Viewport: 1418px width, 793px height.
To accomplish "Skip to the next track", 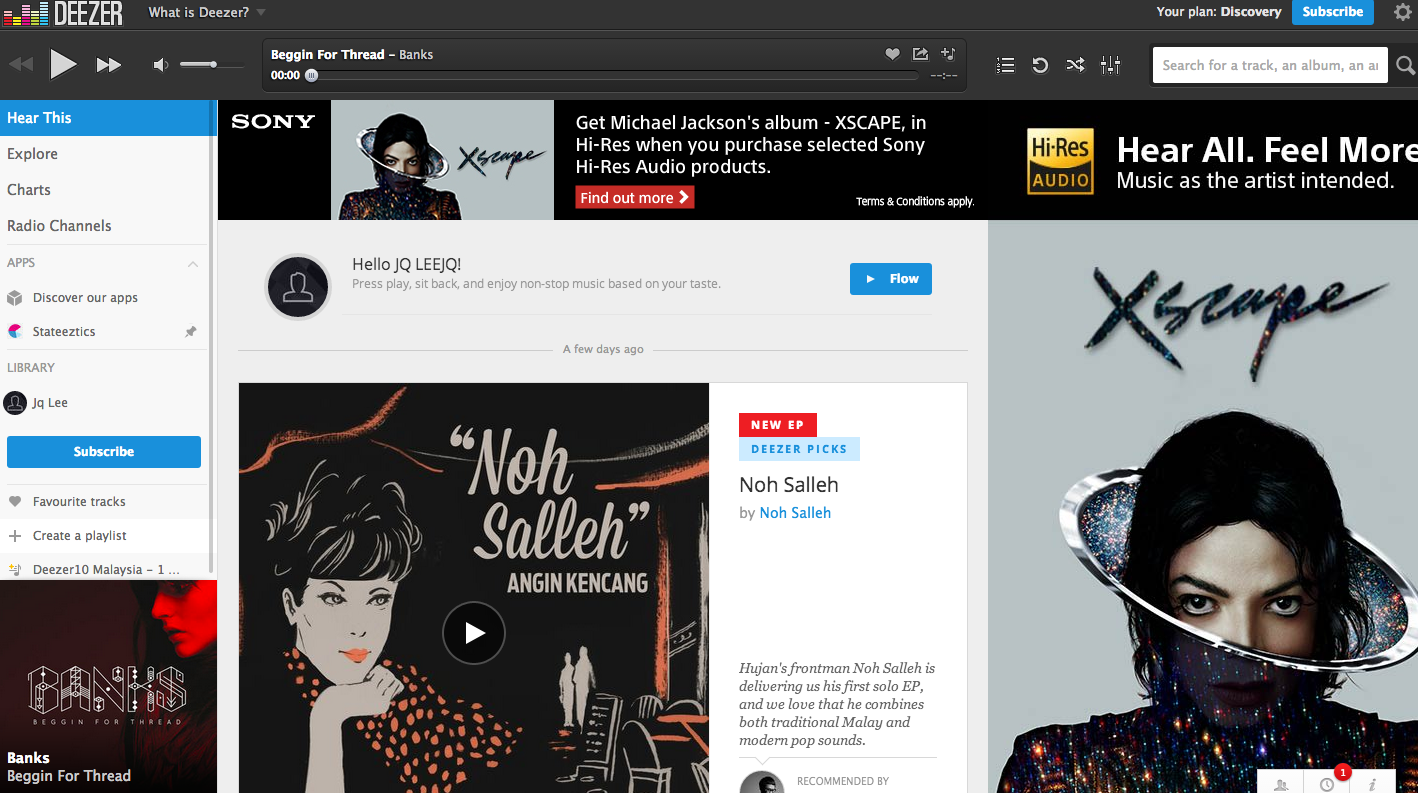I will pos(108,65).
